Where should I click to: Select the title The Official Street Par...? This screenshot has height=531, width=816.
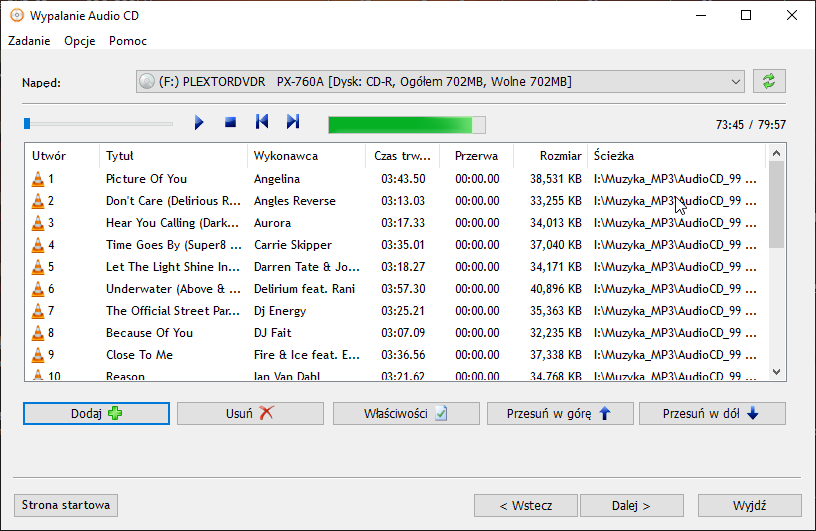(x=173, y=311)
